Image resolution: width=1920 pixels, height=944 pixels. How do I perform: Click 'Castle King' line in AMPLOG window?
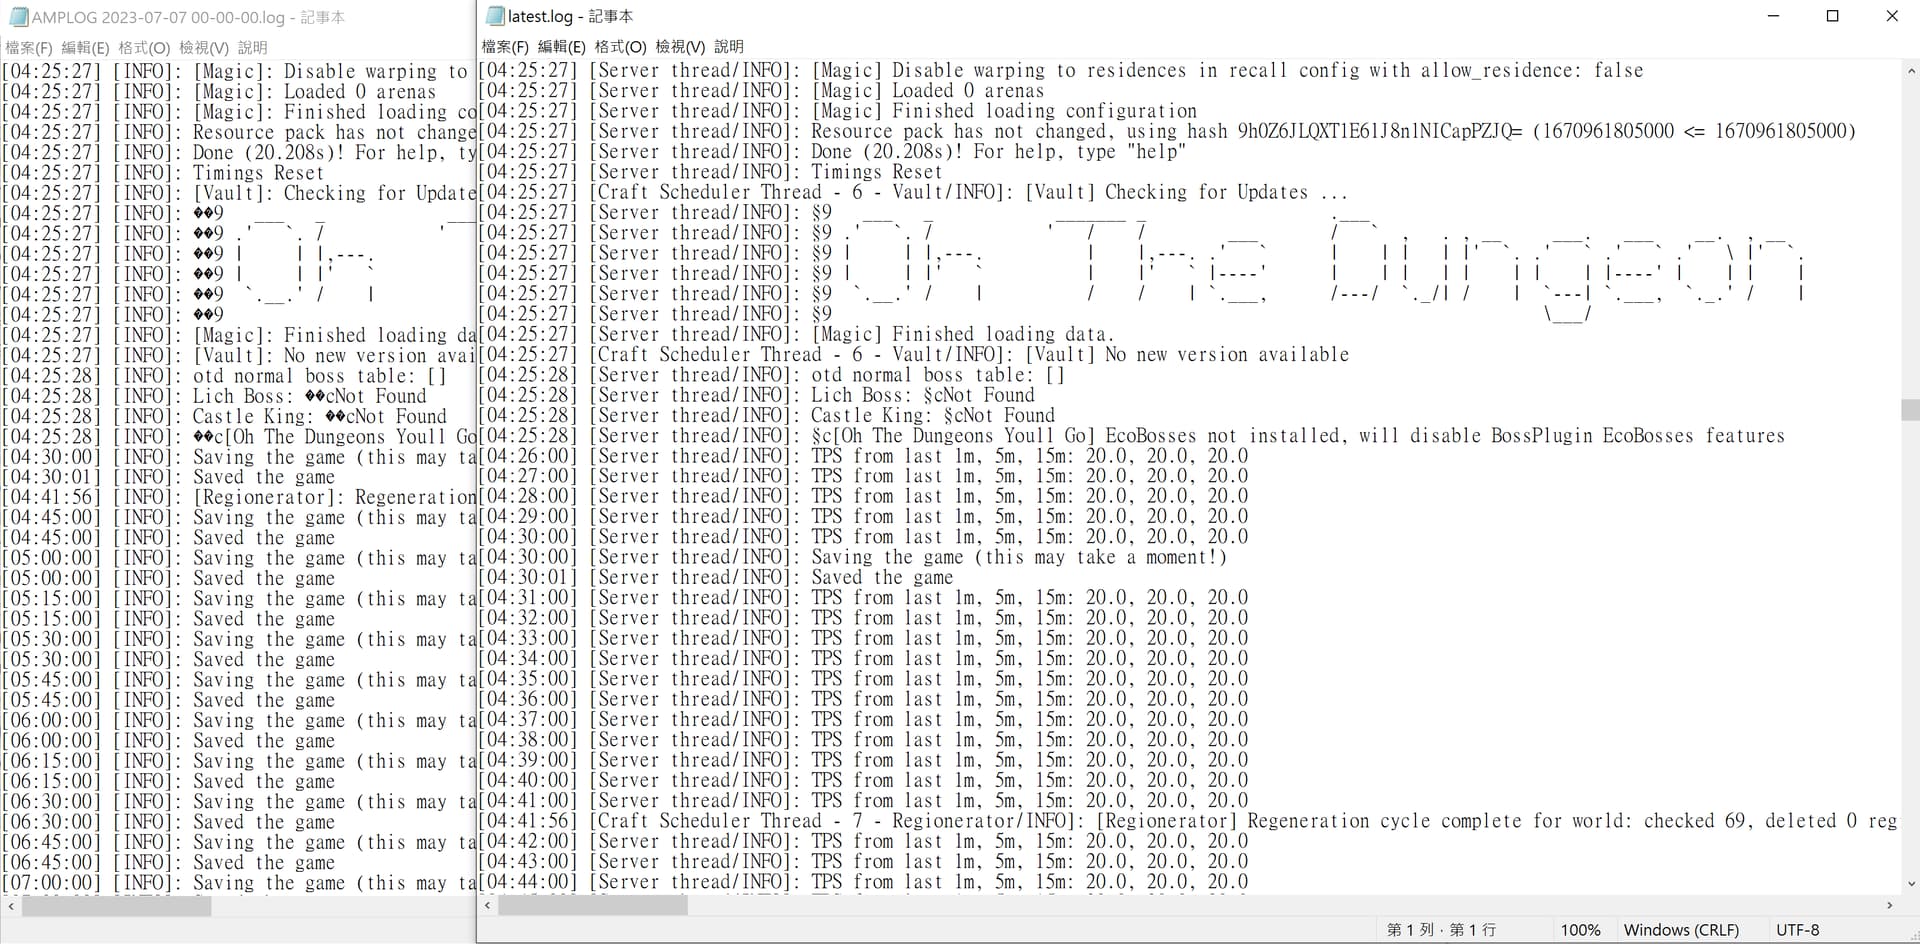pos(224,416)
